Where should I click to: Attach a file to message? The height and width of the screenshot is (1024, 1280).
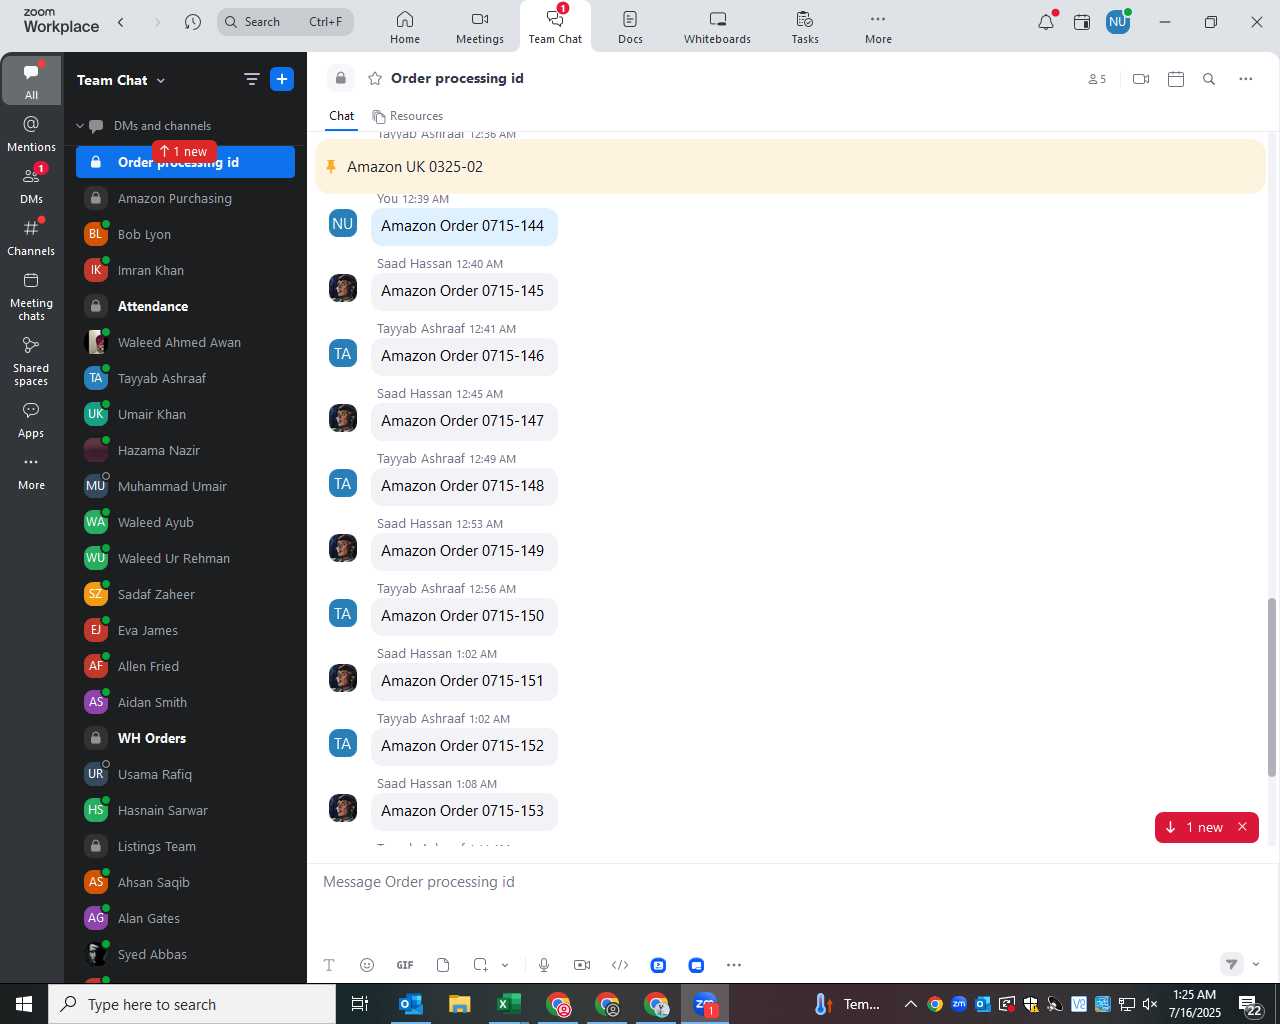[x=443, y=965]
